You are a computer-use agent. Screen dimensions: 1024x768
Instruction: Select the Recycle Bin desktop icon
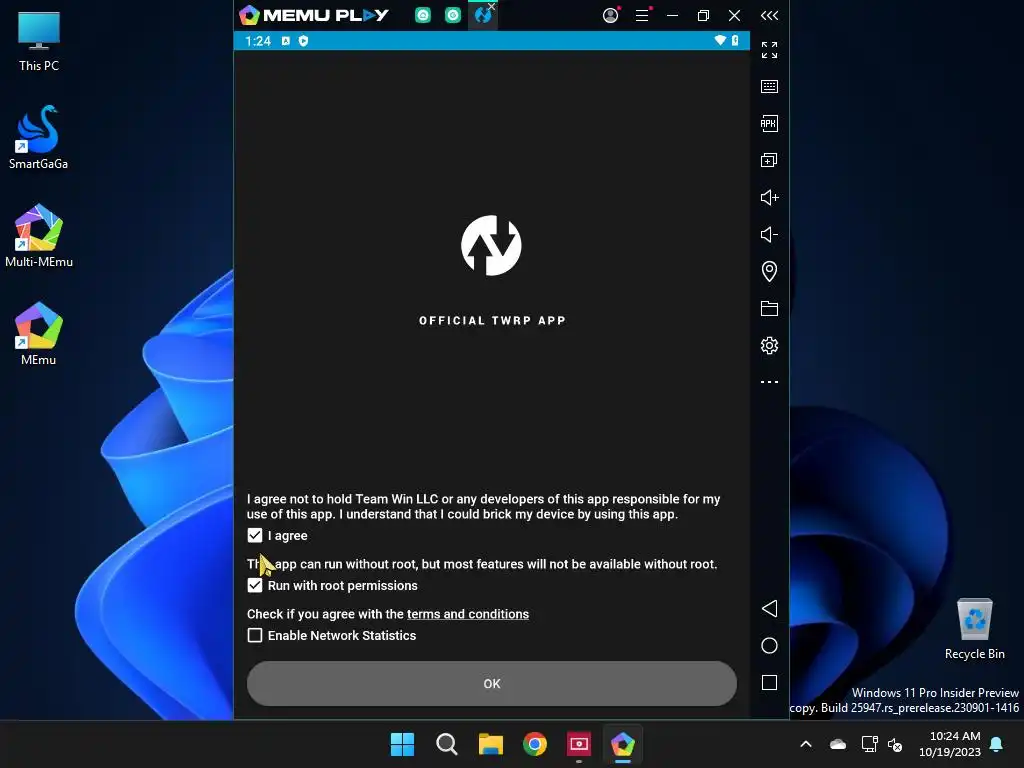coord(974,629)
